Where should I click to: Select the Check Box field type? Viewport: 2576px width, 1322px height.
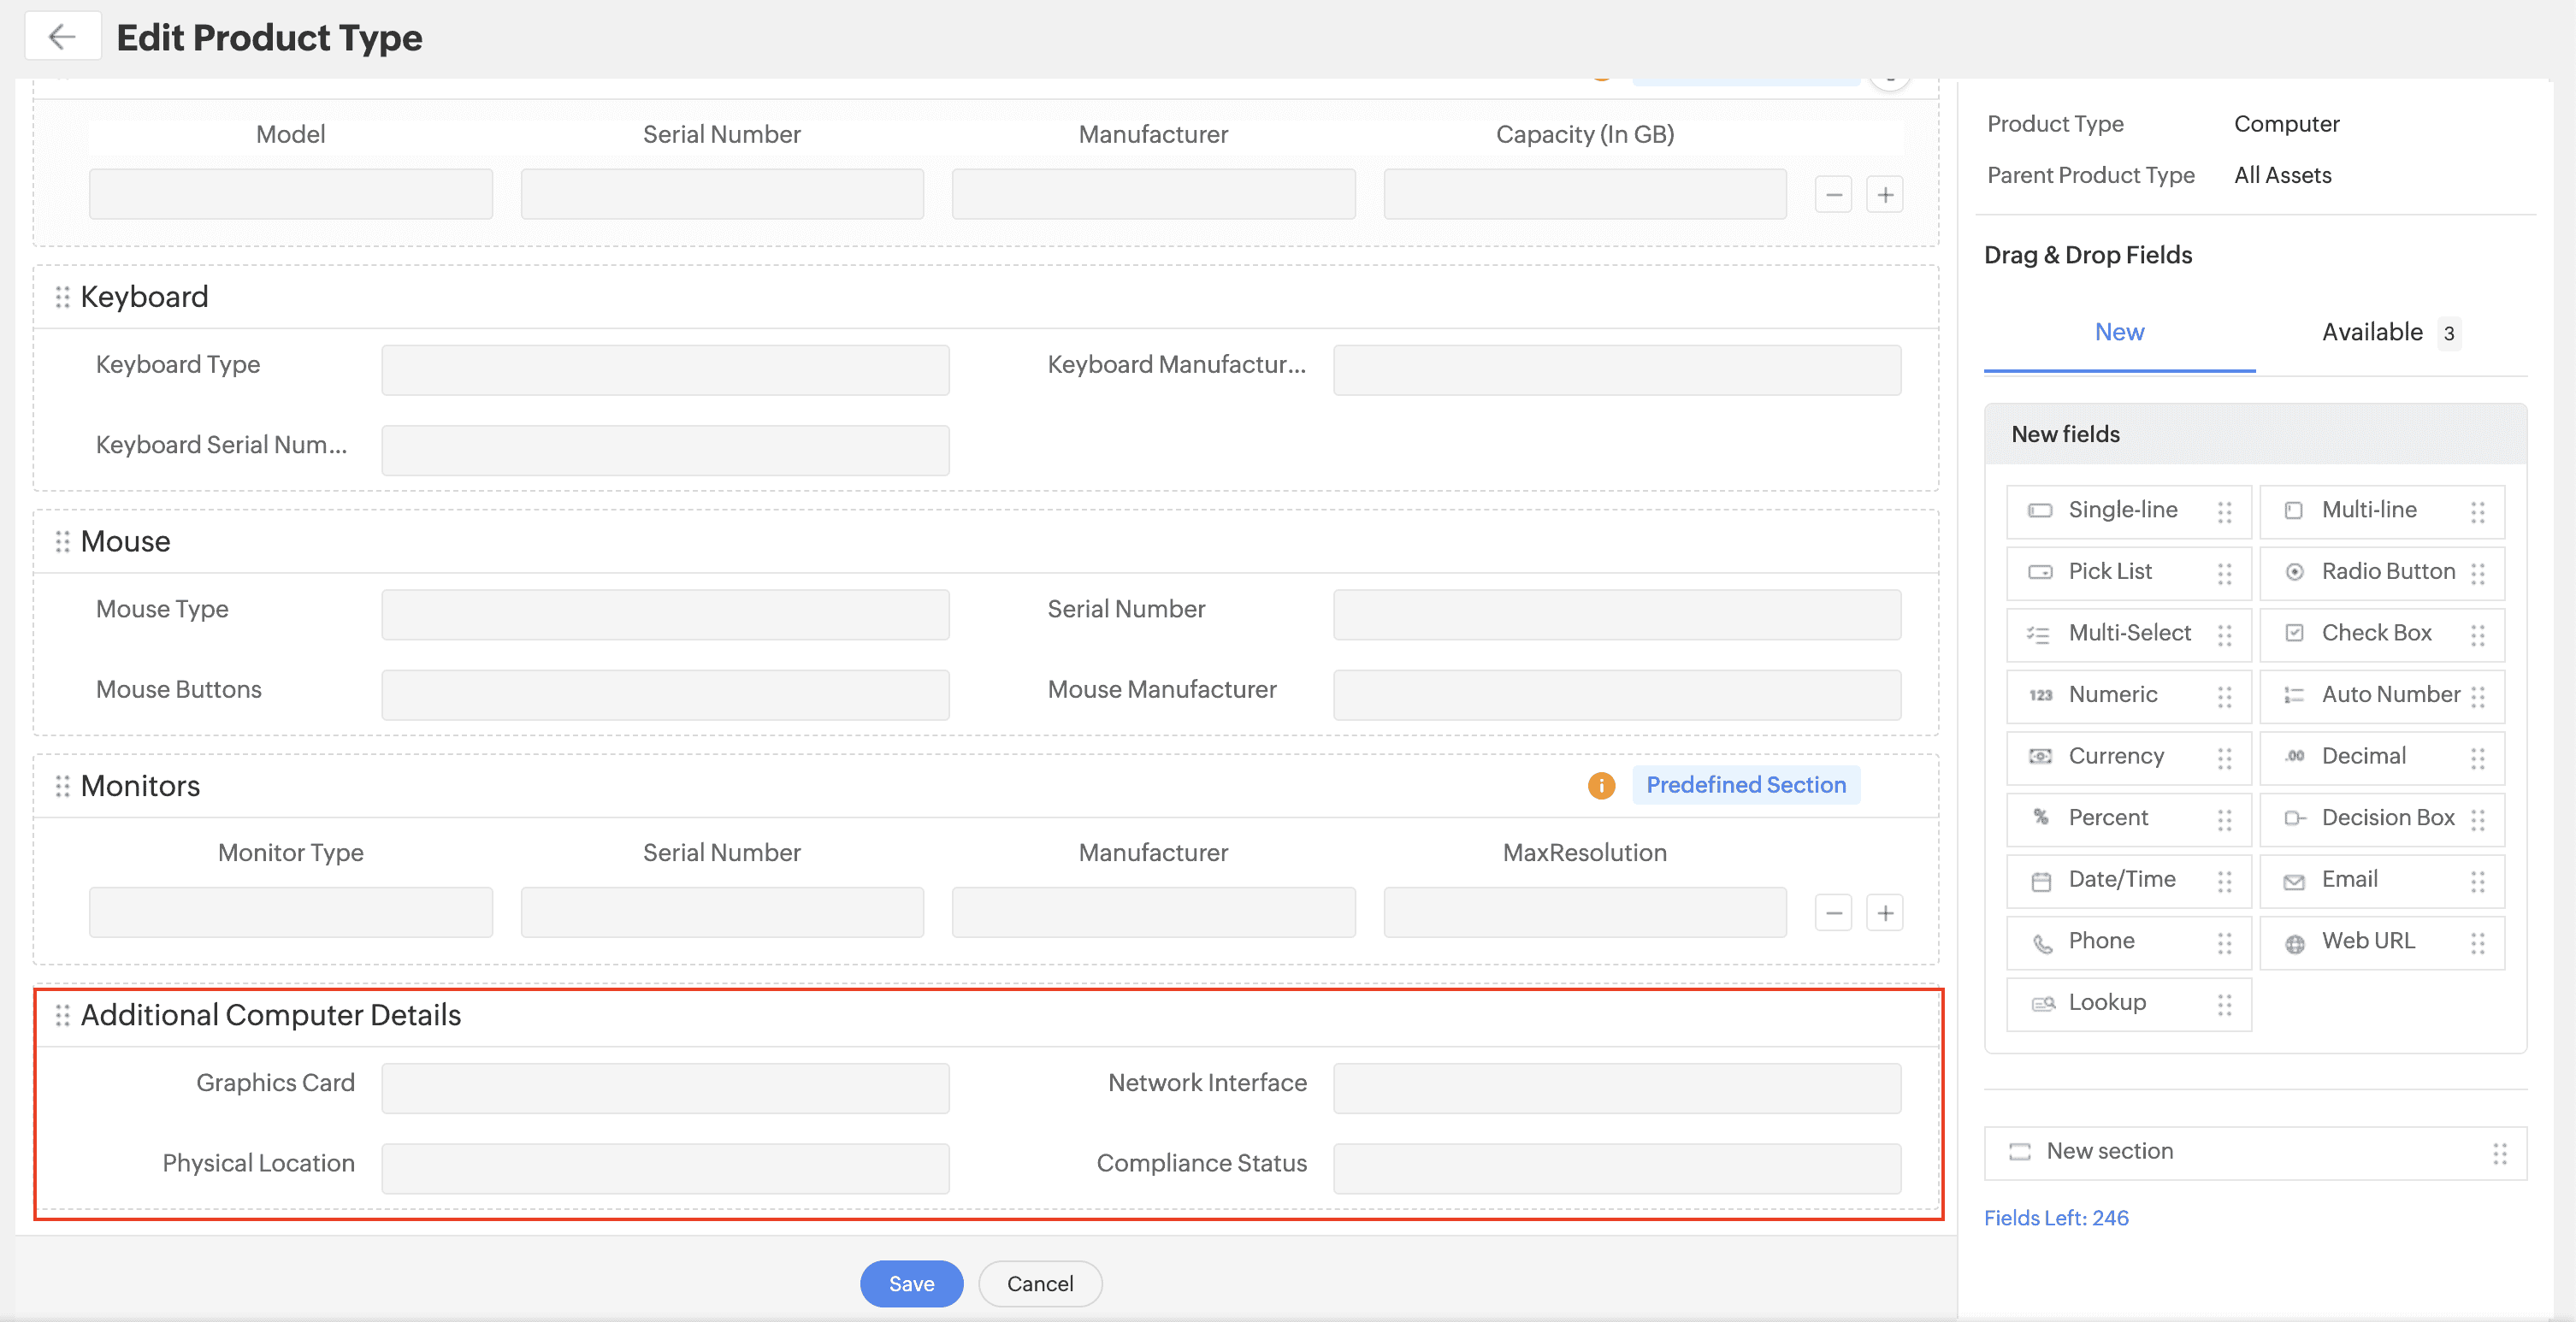tap(2376, 633)
